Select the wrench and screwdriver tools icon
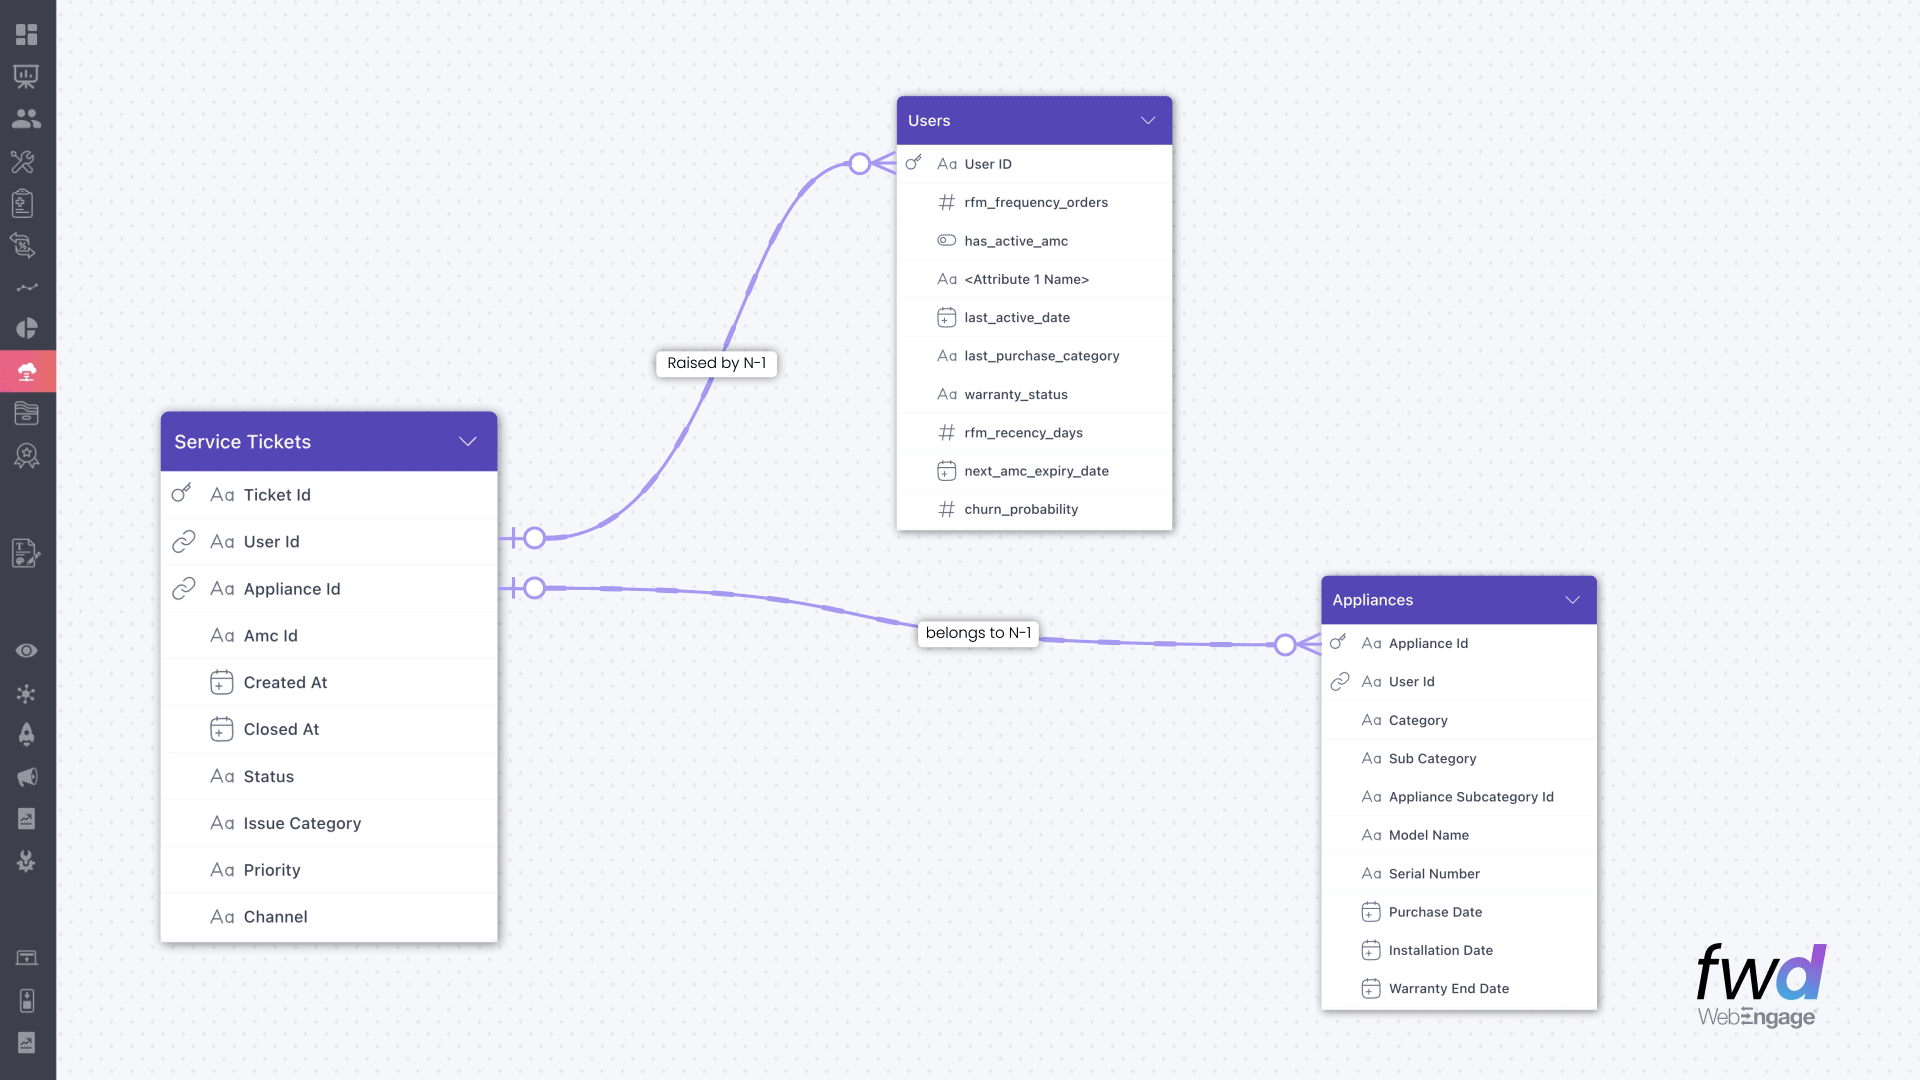The width and height of the screenshot is (1920, 1080). tap(23, 162)
